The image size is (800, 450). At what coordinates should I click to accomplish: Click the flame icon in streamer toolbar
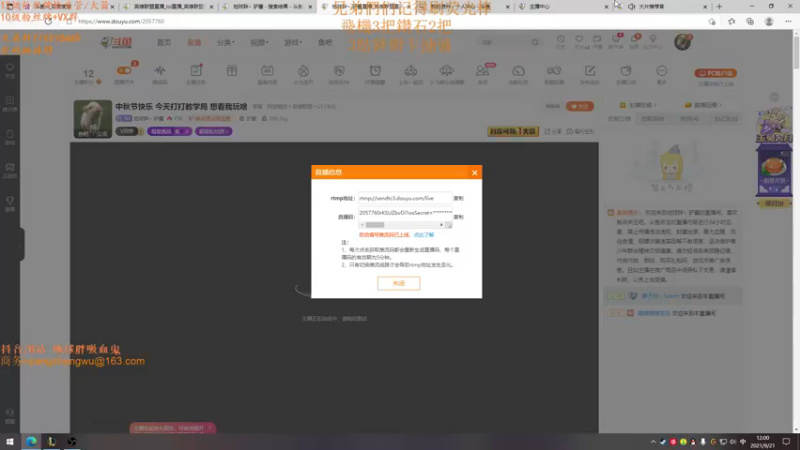point(303,71)
